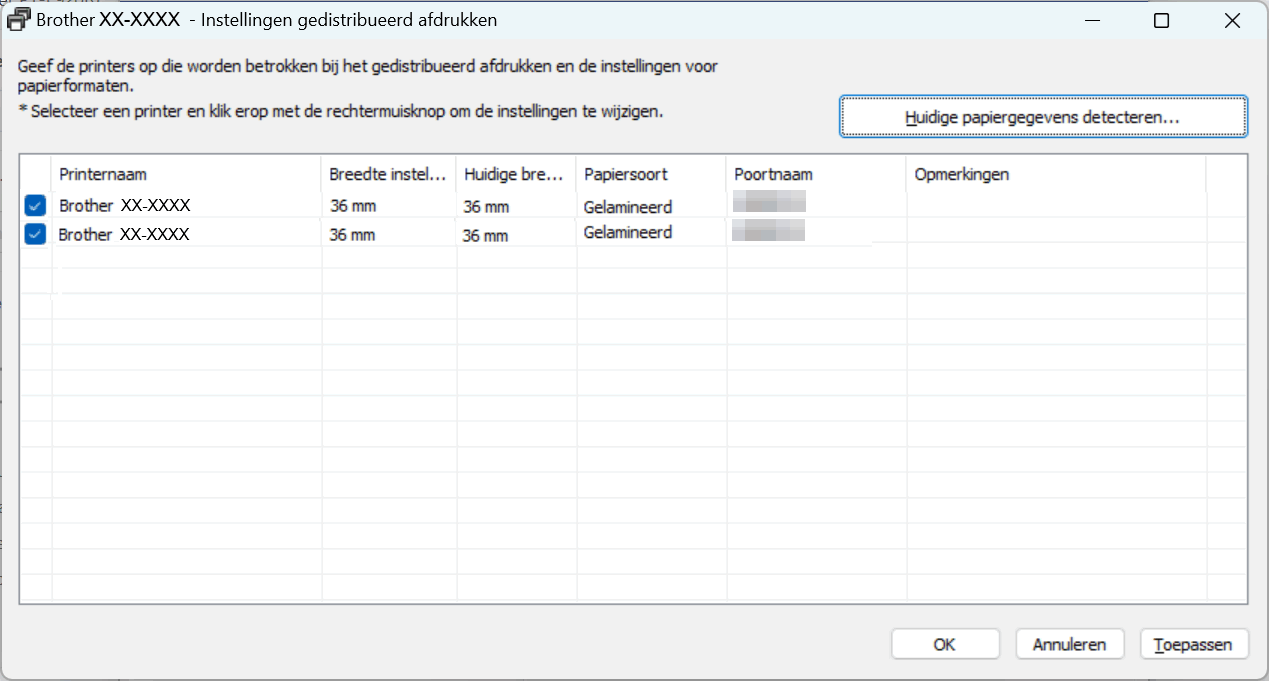The image size is (1269, 681).
Task: Apply changes with the Toepassen button
Action: pos(1193,644)
